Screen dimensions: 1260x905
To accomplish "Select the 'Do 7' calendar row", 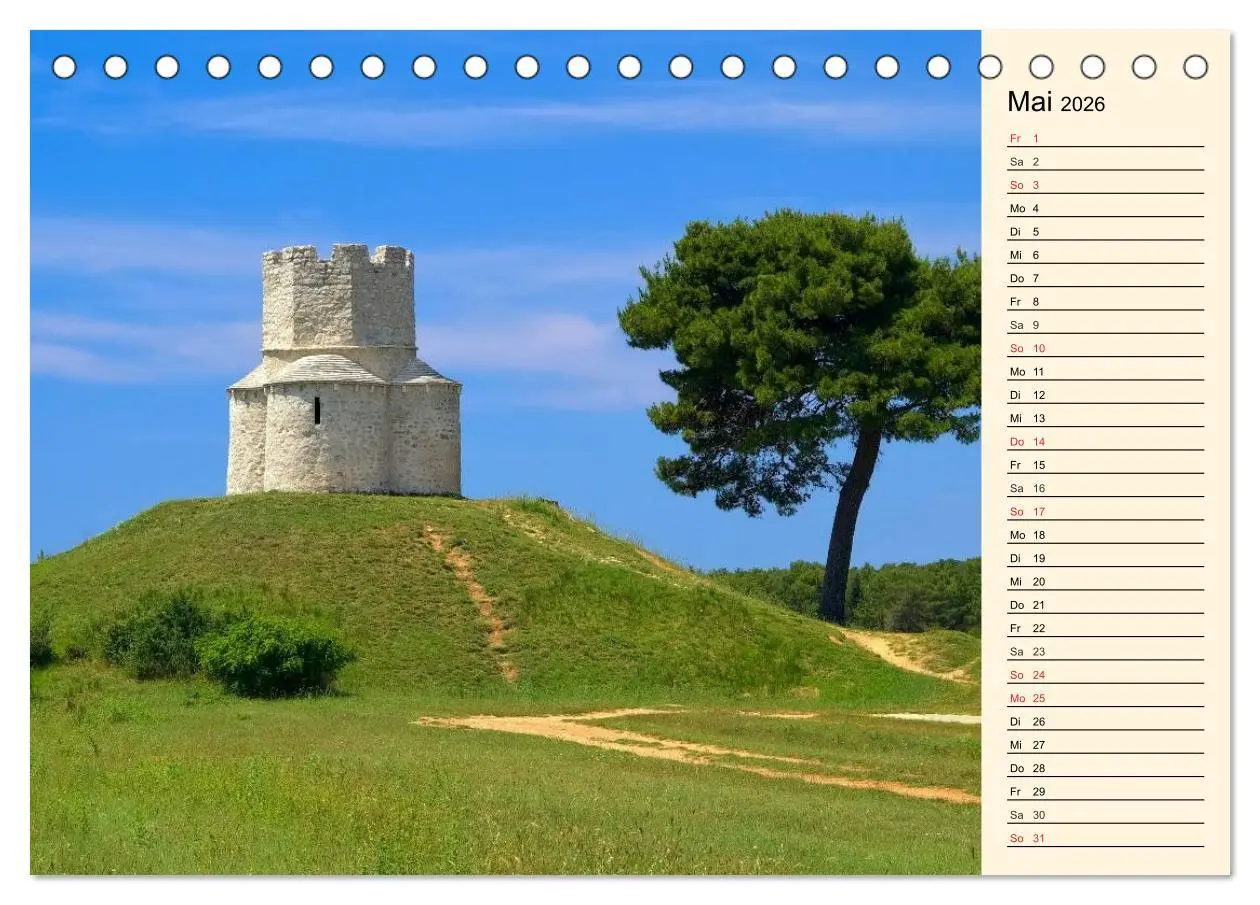I will (x=1105, y=278).
